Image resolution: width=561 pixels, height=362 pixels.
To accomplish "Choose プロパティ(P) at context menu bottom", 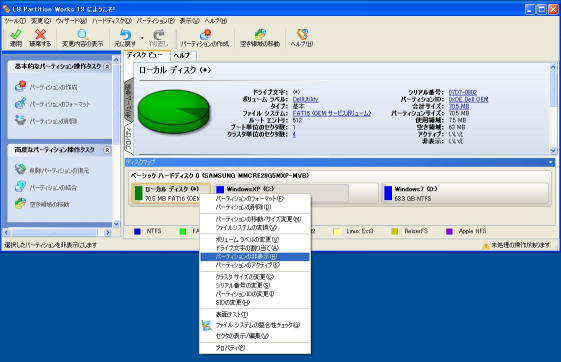I will point(255,348).
